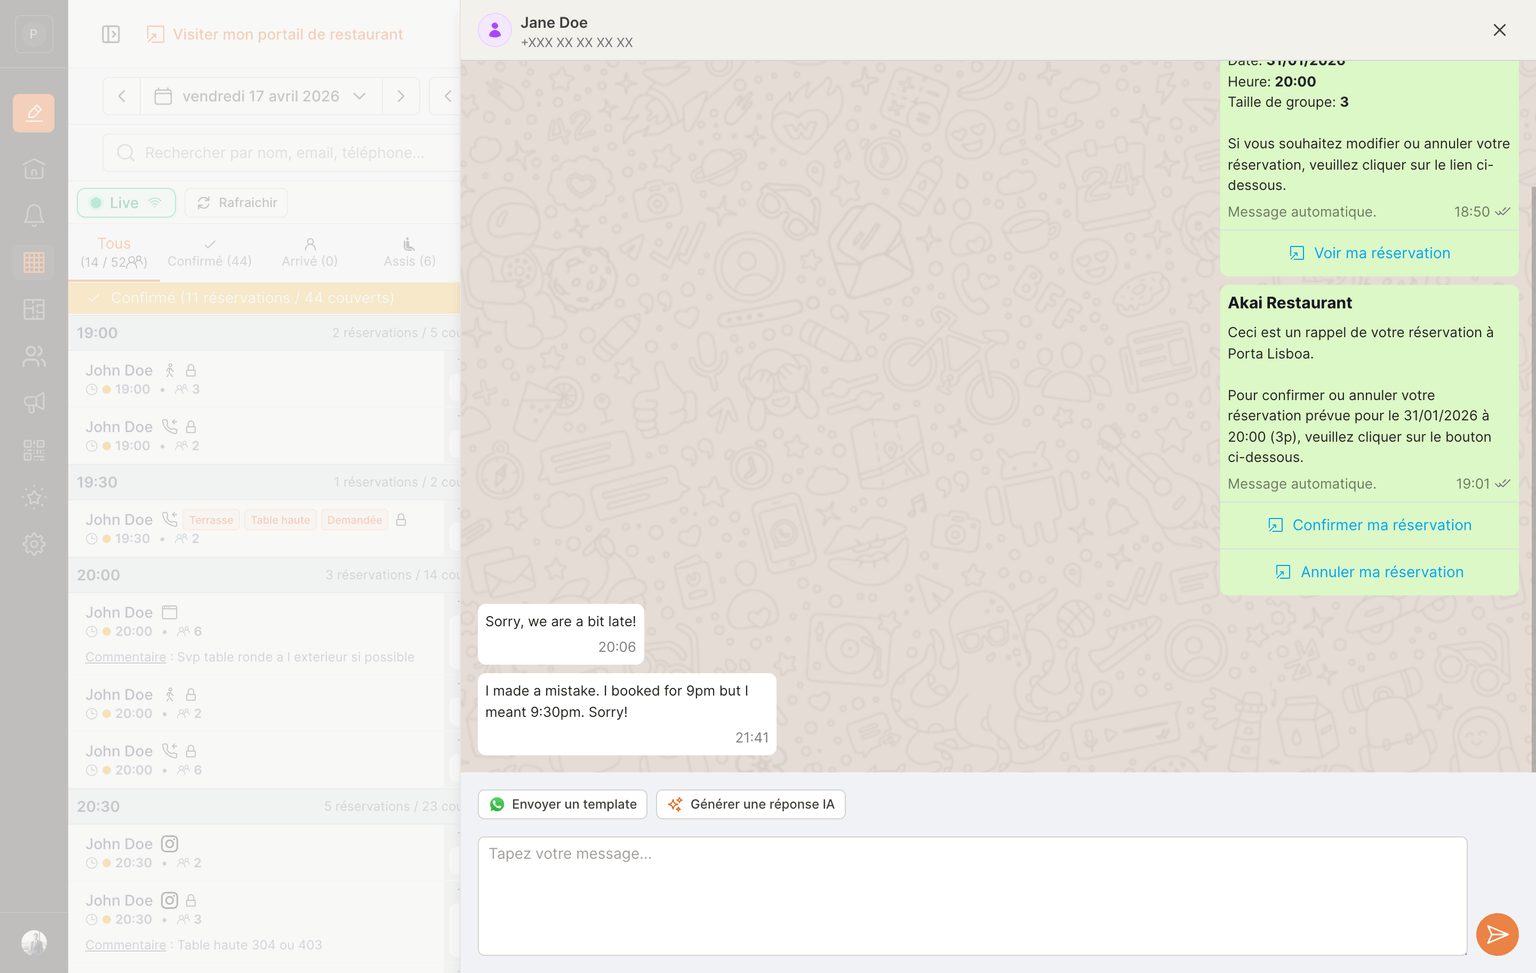Open the floor plan layout icon in the sidebar
The height and width of the screenshot is (973, 1536).
coord(34,309)
